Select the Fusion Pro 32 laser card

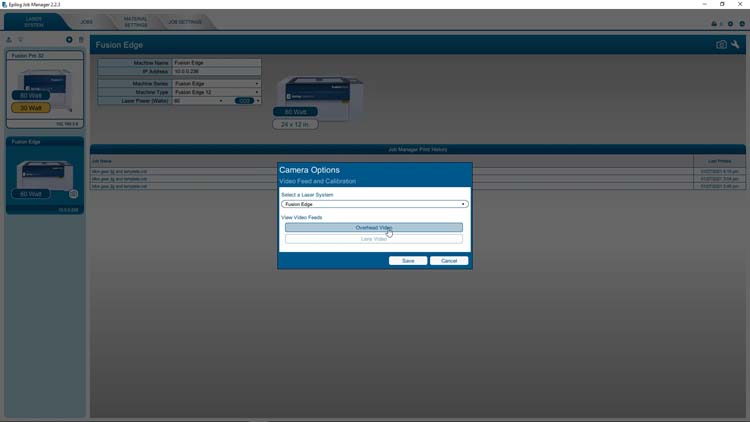point(44,89)
